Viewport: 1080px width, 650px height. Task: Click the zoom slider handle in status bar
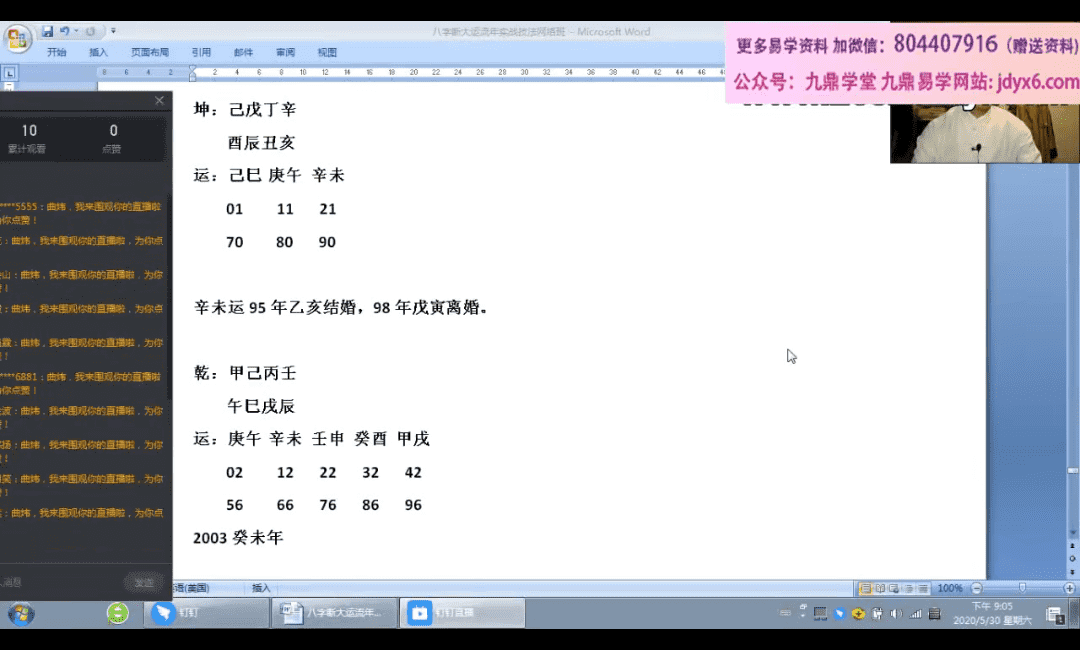(x=1021, y=588)
